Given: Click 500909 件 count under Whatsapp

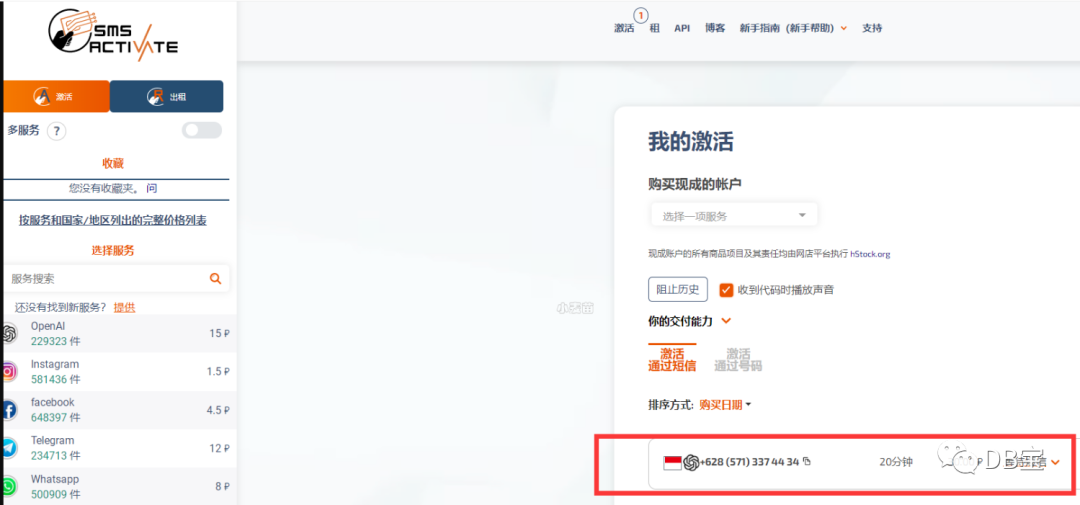Looking at the screenshot, I should 56,494.
